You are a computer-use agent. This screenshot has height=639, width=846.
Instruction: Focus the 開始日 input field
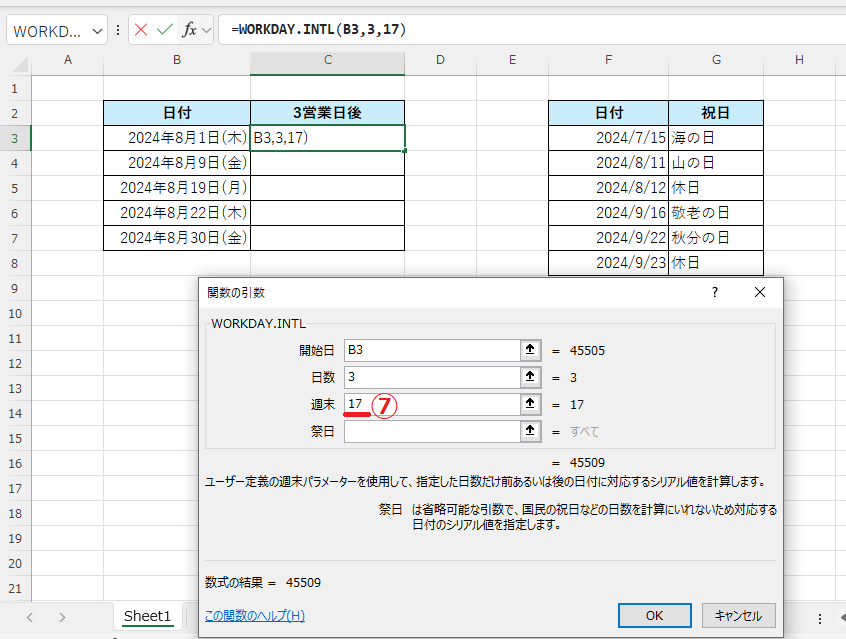pos(432,350)
